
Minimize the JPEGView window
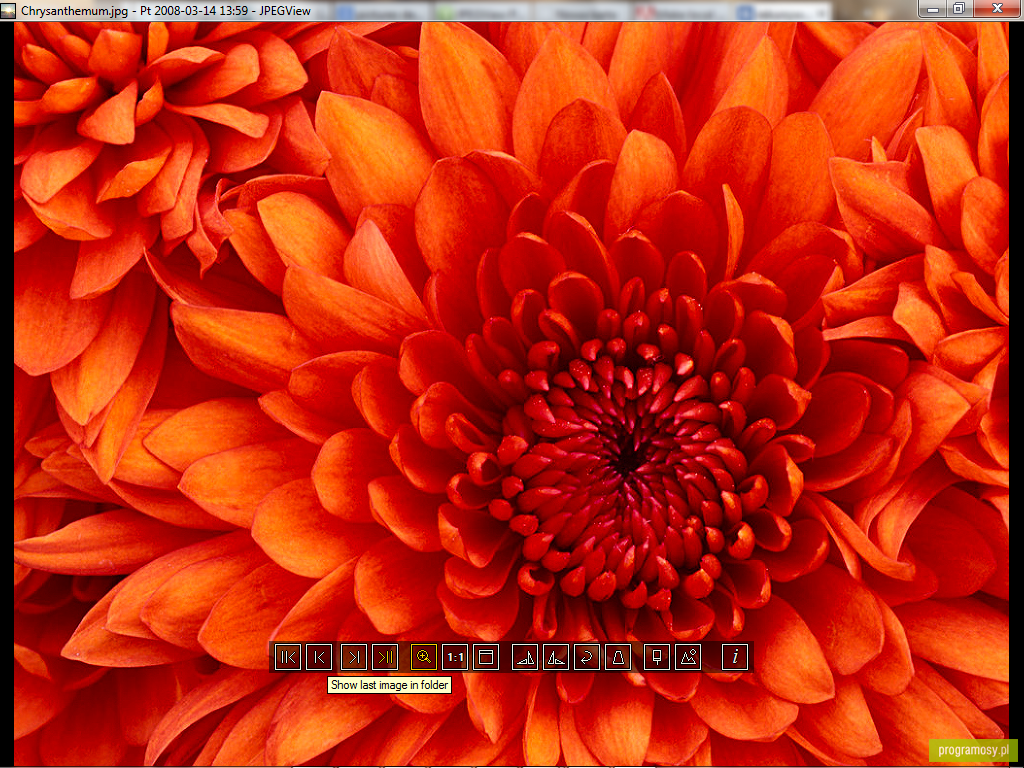pos(933,9)
